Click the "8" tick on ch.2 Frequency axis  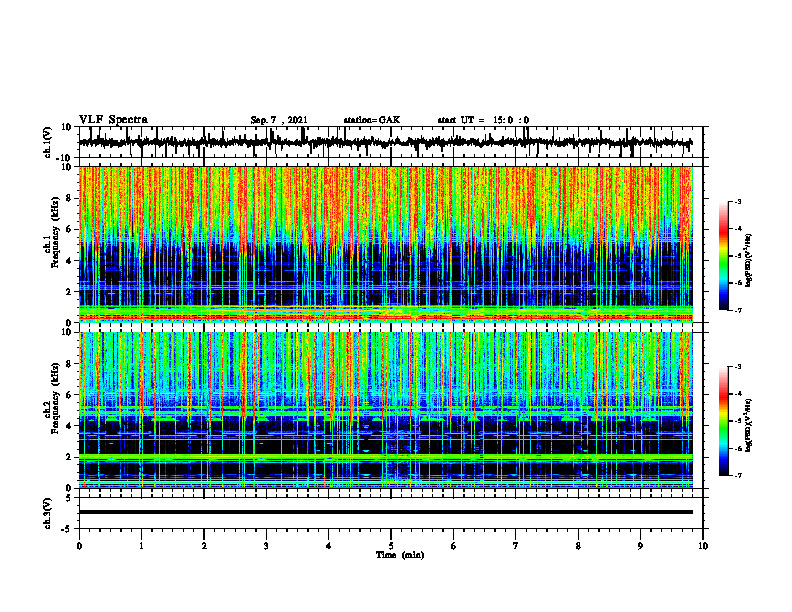coord(70,364)
